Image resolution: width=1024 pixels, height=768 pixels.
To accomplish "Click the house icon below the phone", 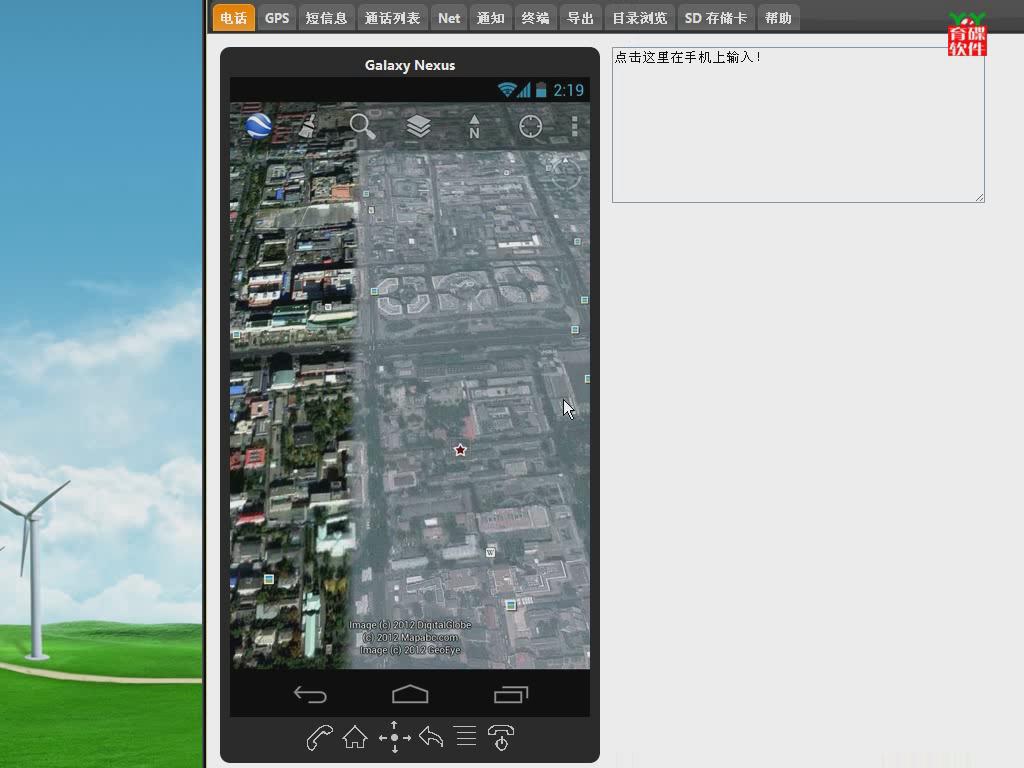I will [x=355, y=737].
